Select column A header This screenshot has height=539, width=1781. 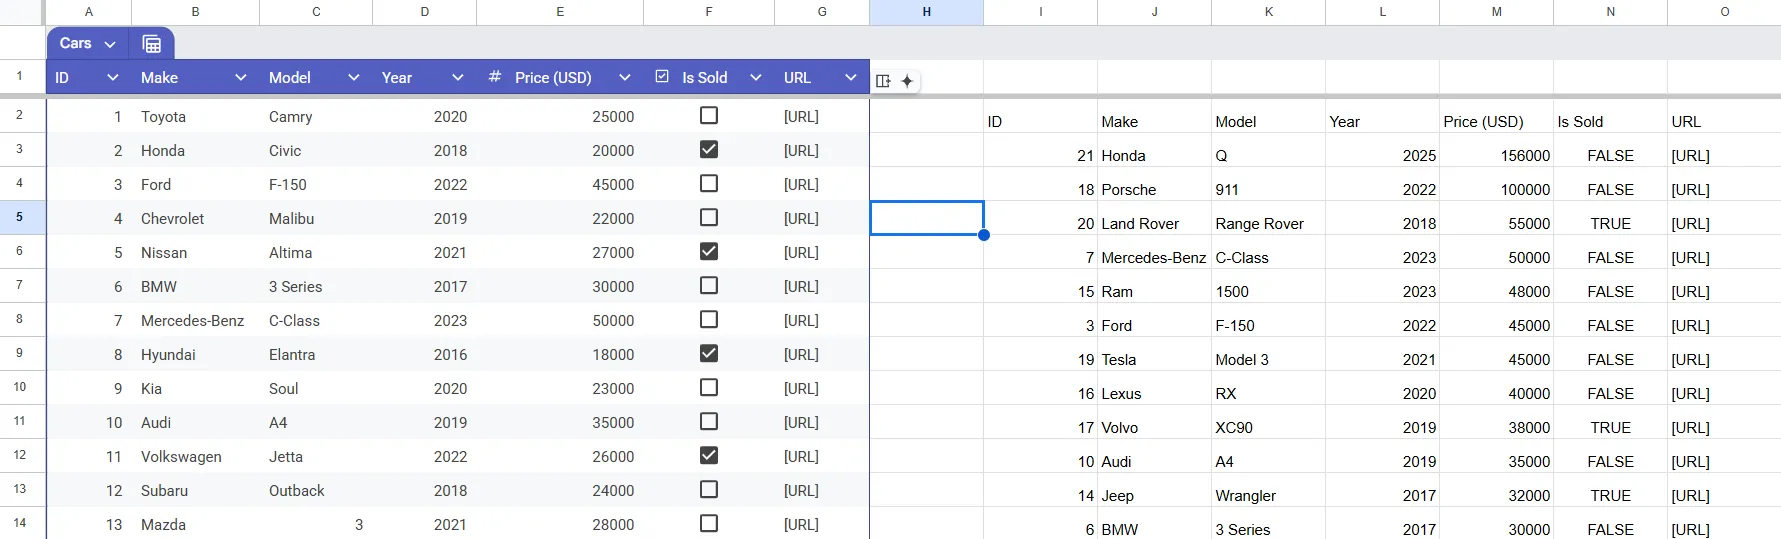pyautogui.click(x=89, y=12)
